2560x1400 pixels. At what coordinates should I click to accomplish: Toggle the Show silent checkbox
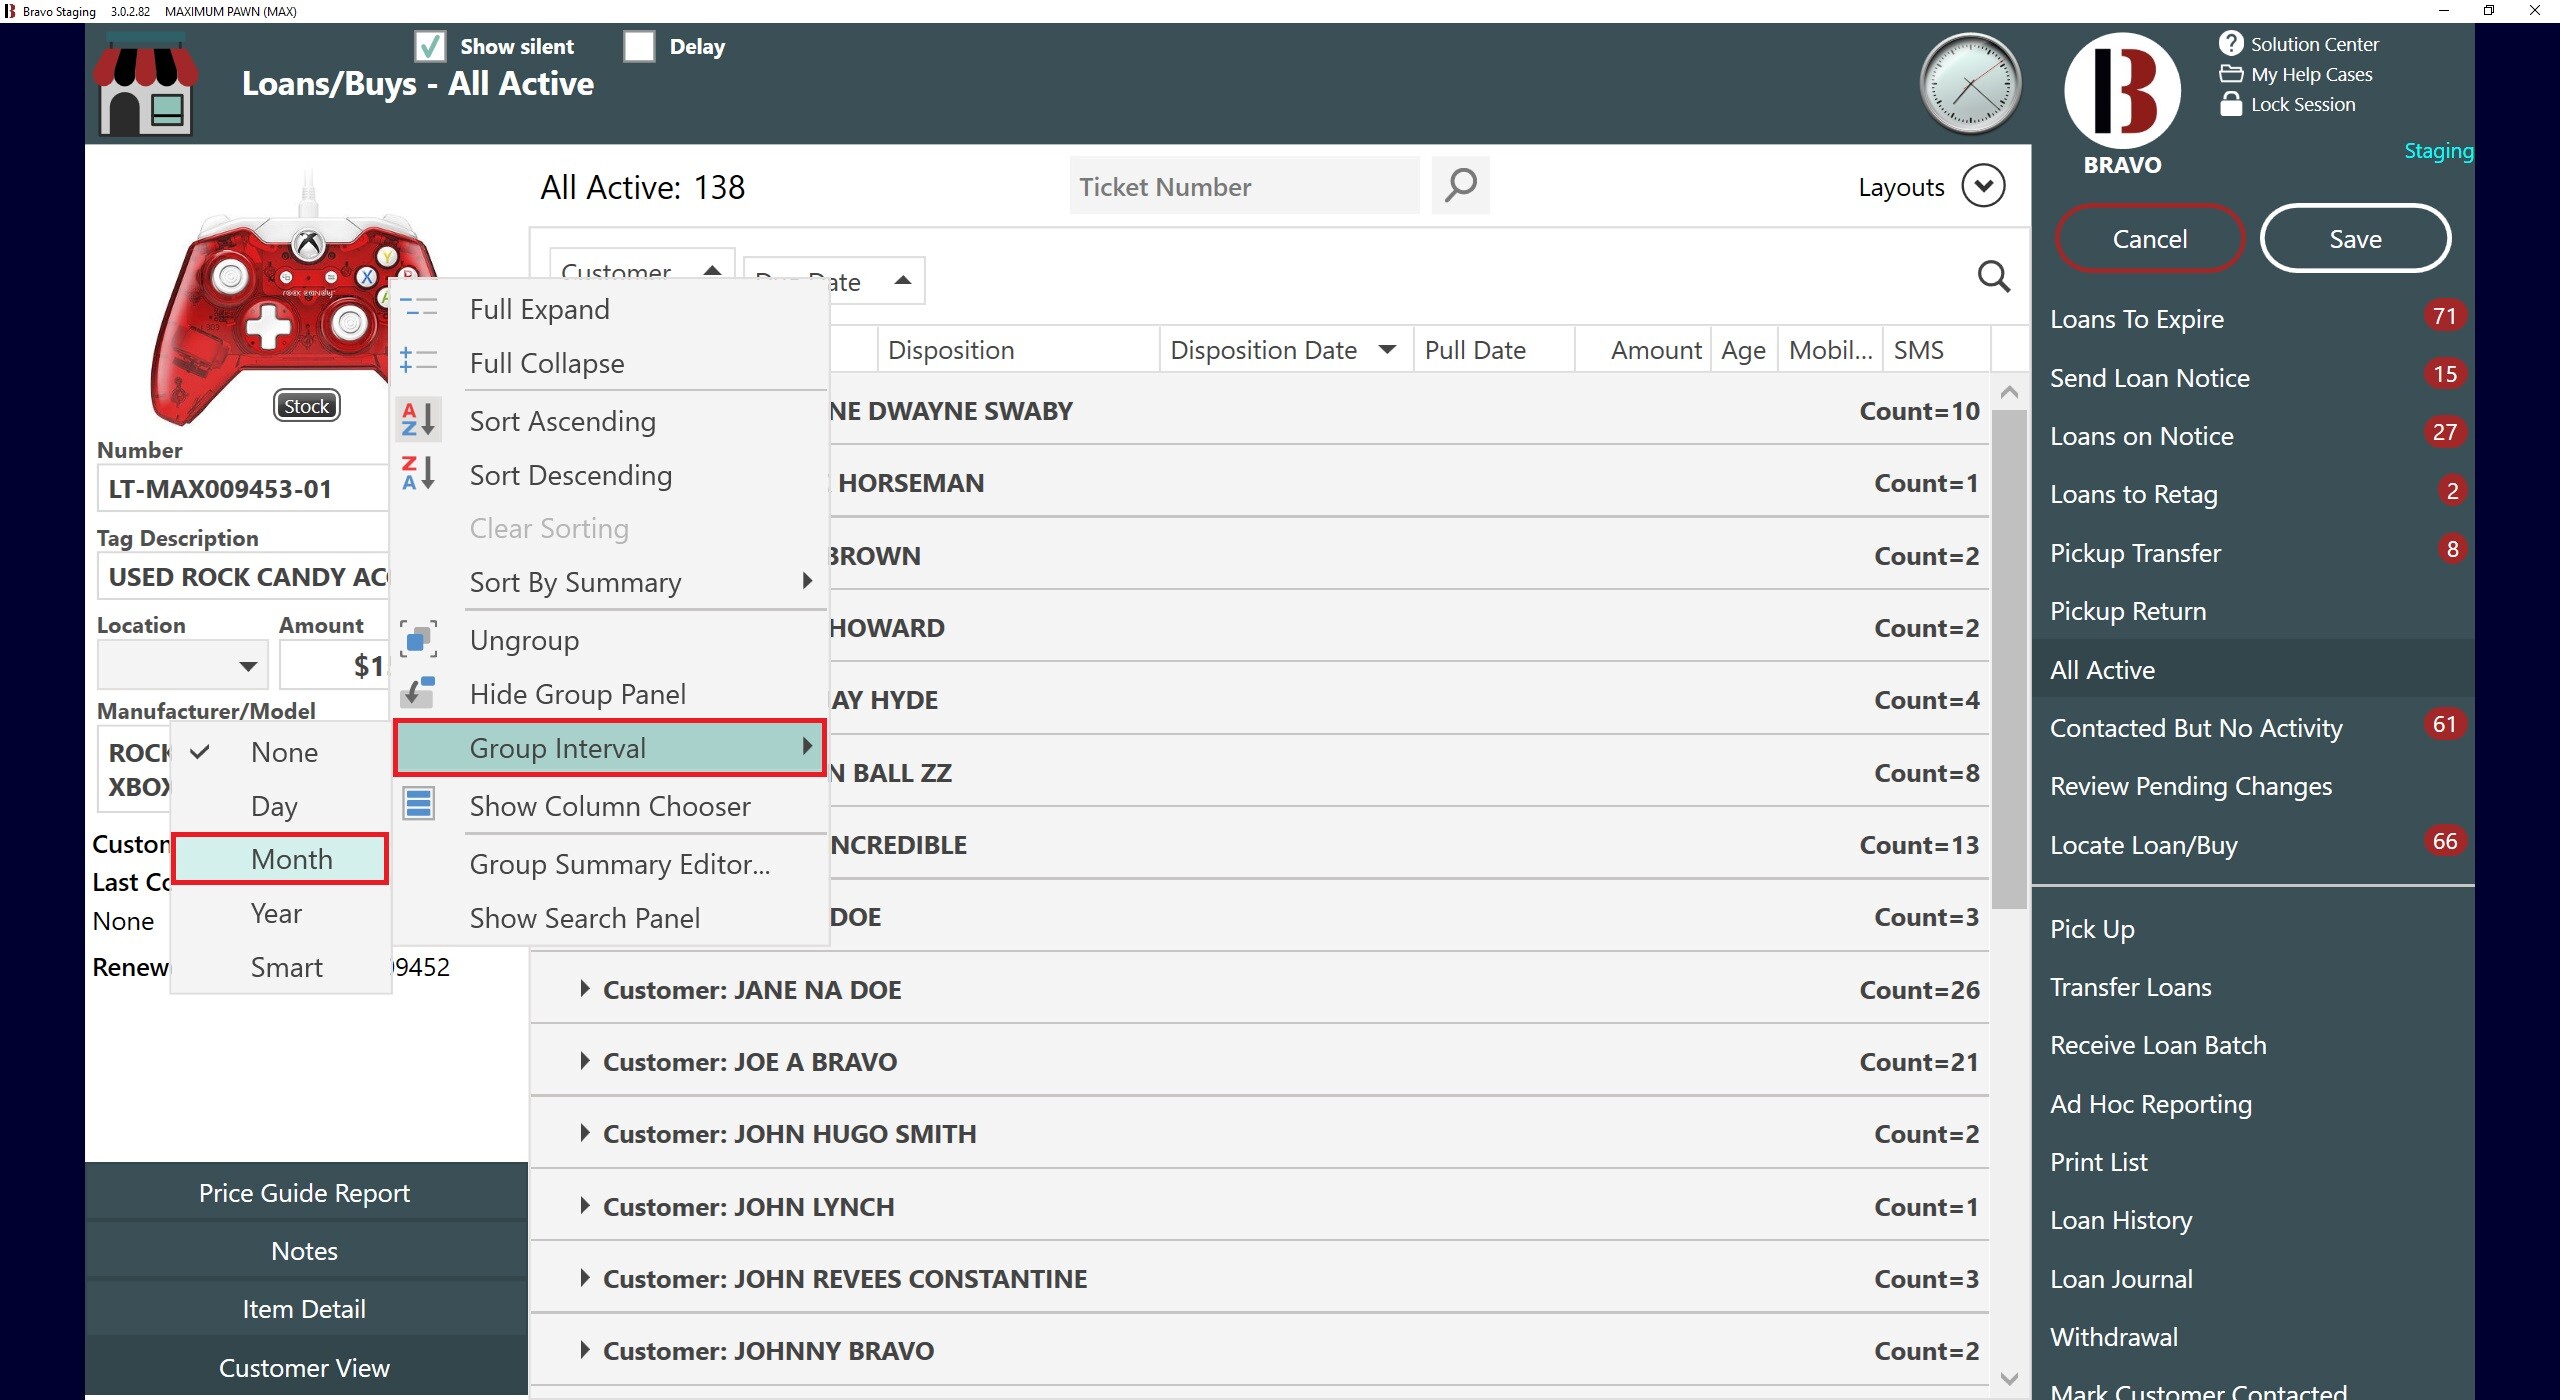tap(430, 46)
